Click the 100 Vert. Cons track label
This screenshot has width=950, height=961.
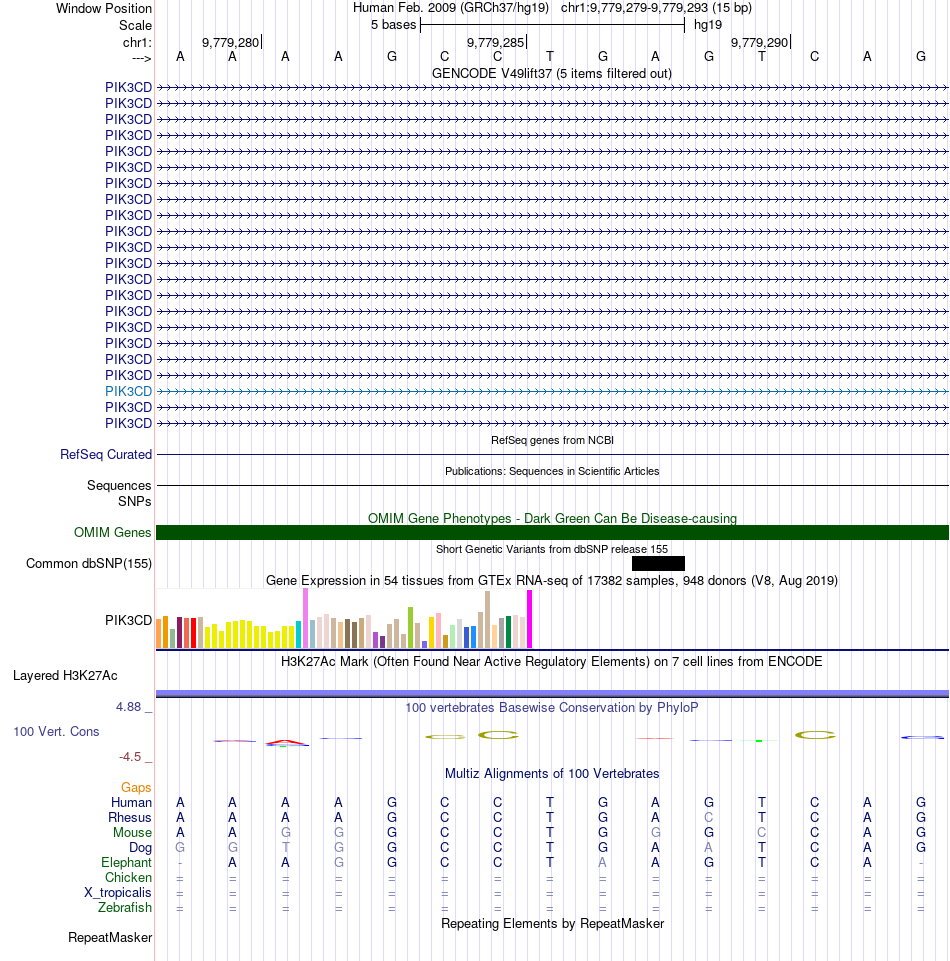tap(56, 731)
